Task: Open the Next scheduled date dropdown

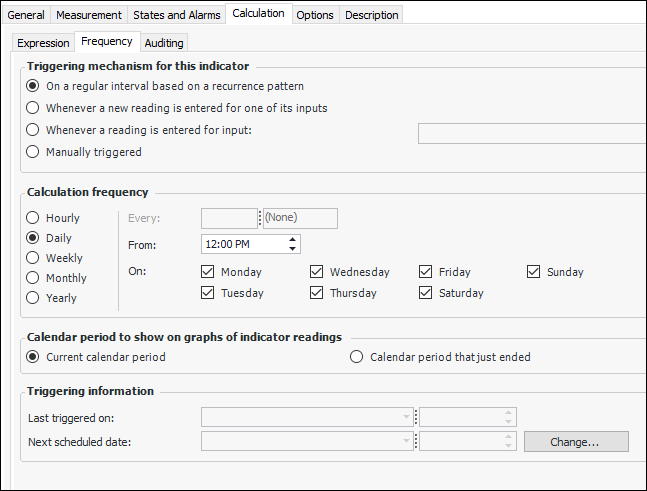Action: 407,442
